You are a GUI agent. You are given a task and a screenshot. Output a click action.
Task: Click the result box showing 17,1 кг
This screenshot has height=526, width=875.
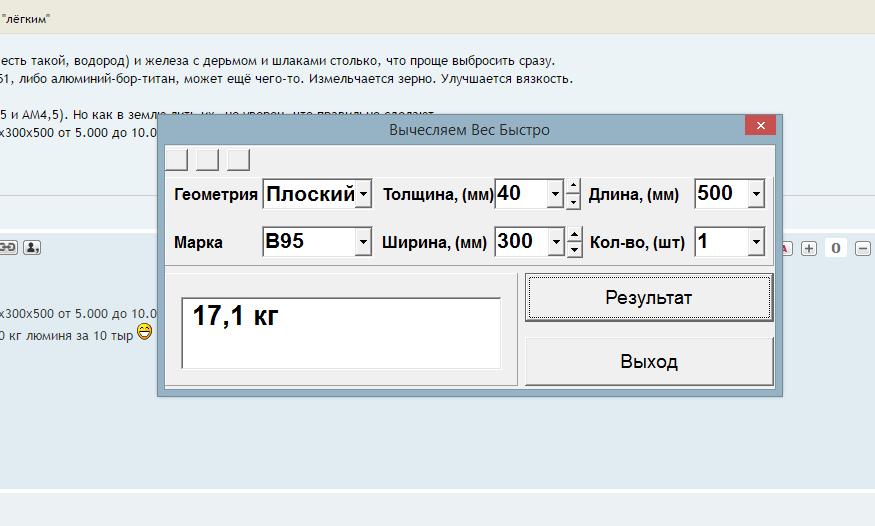click(x=341, y=333)
